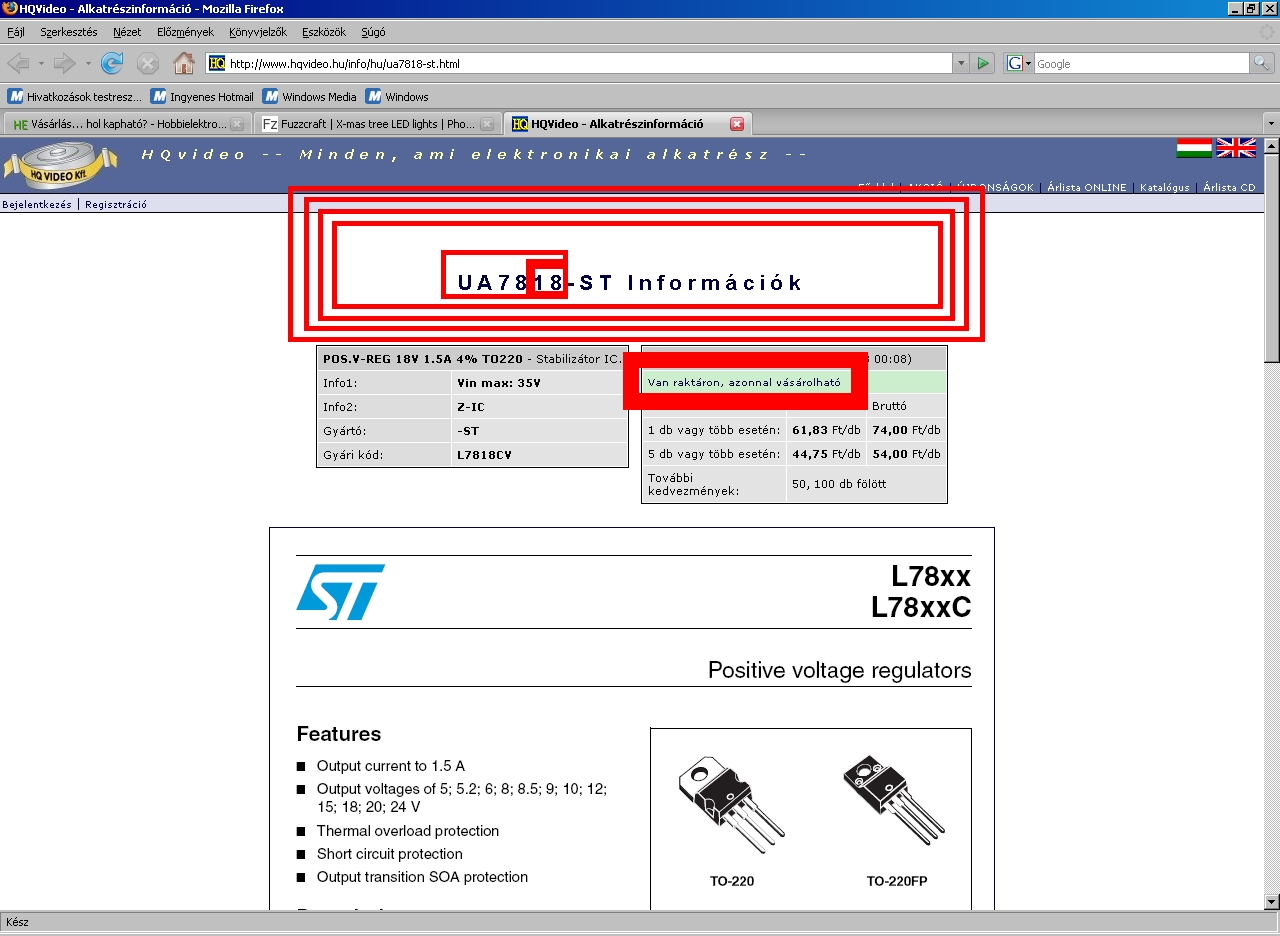
Task: Open the Árlista ONLINE link
Action: coord(1087,187)
